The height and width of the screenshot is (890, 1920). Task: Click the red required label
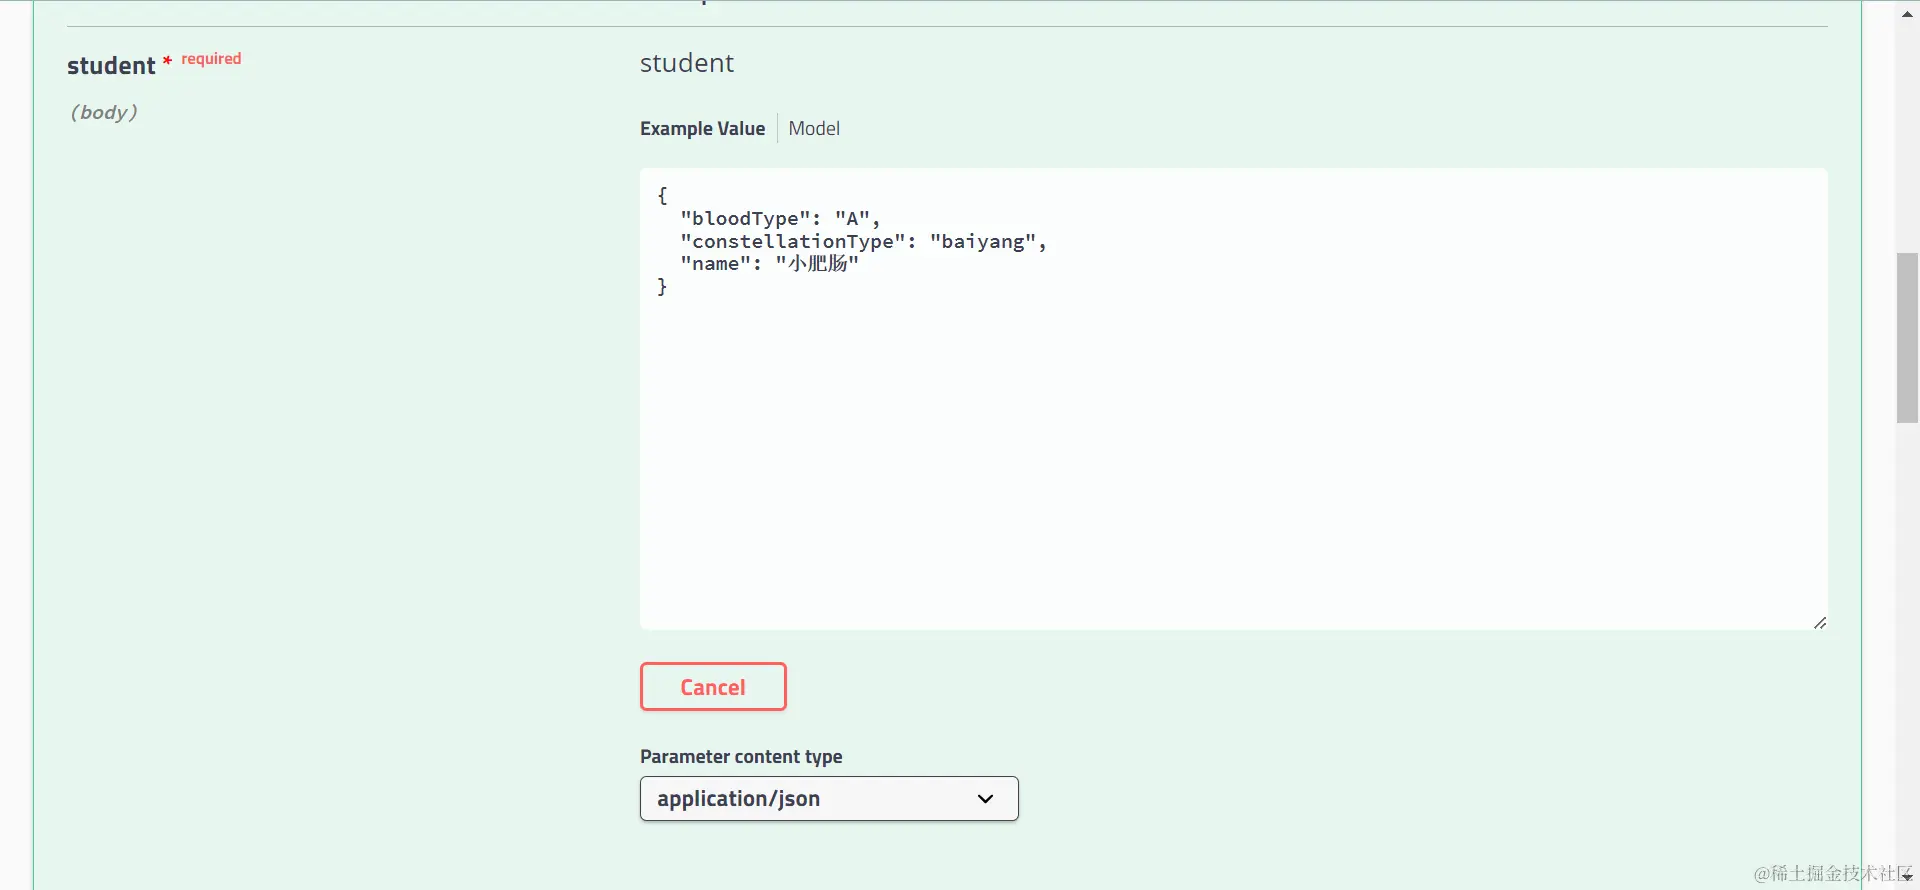tap(211, 59)
